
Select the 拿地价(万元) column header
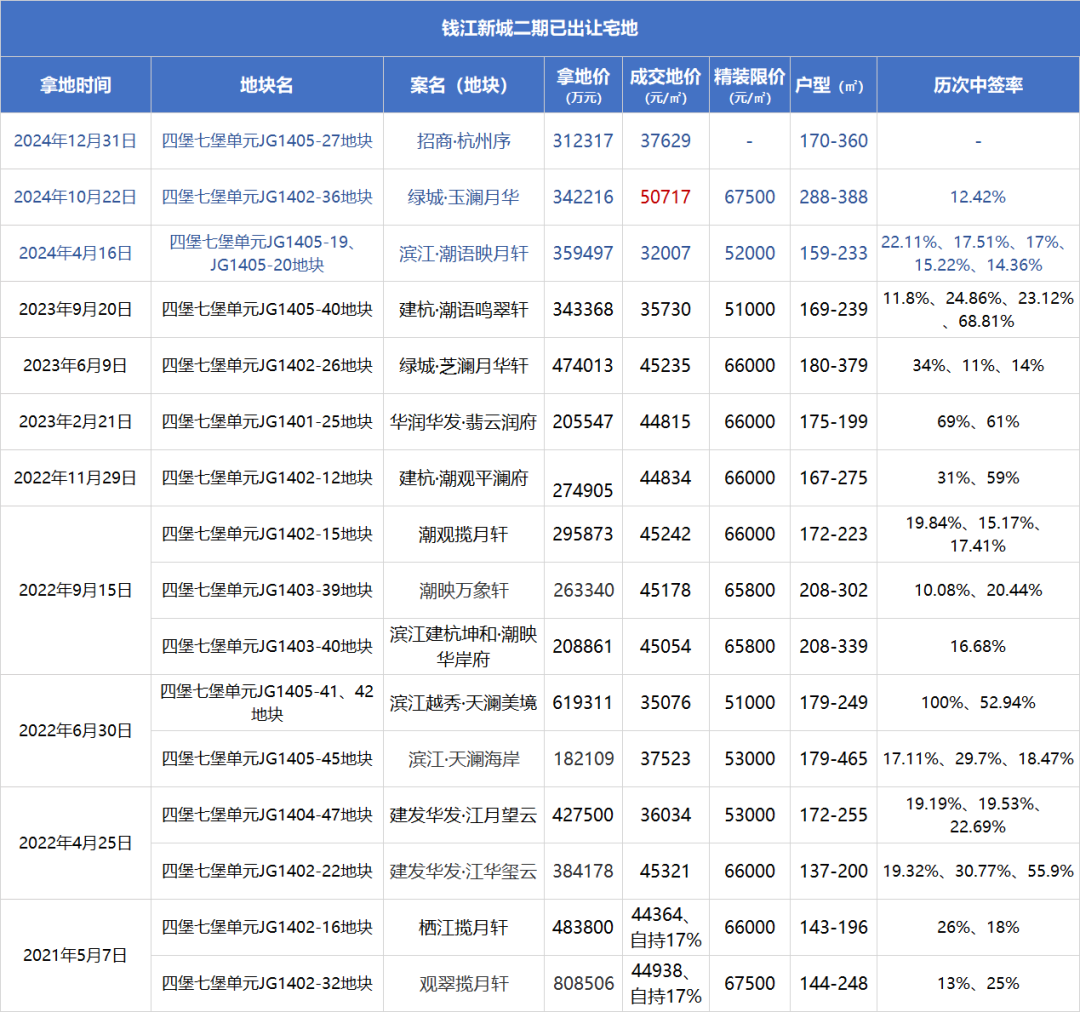pyautogui.click(x=583, y=85)
